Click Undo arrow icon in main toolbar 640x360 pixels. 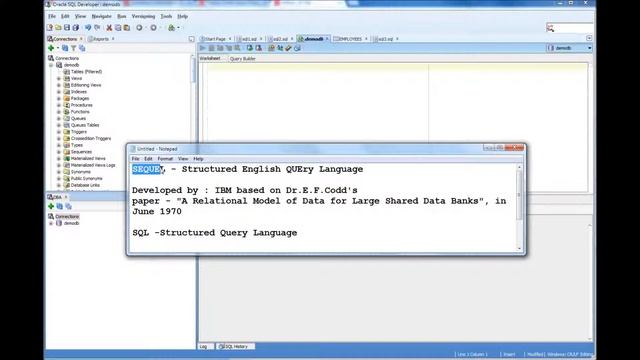click(x=88, y=28)
